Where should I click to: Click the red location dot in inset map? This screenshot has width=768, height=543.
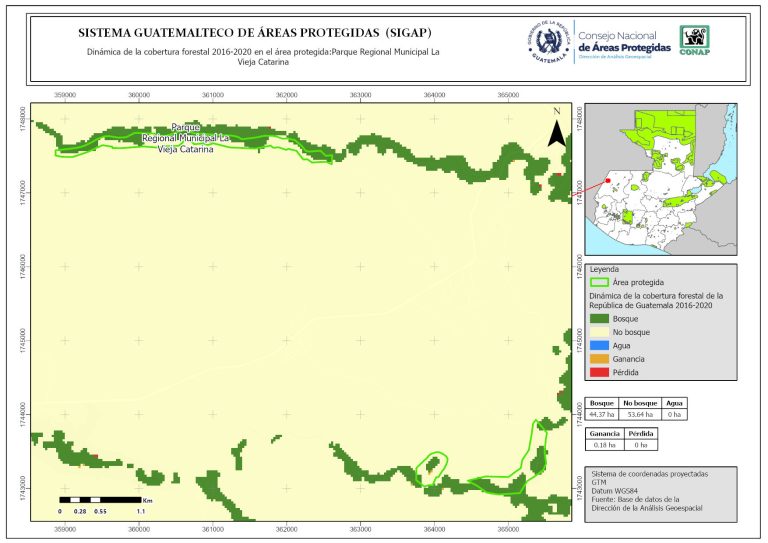click(607, 181)
